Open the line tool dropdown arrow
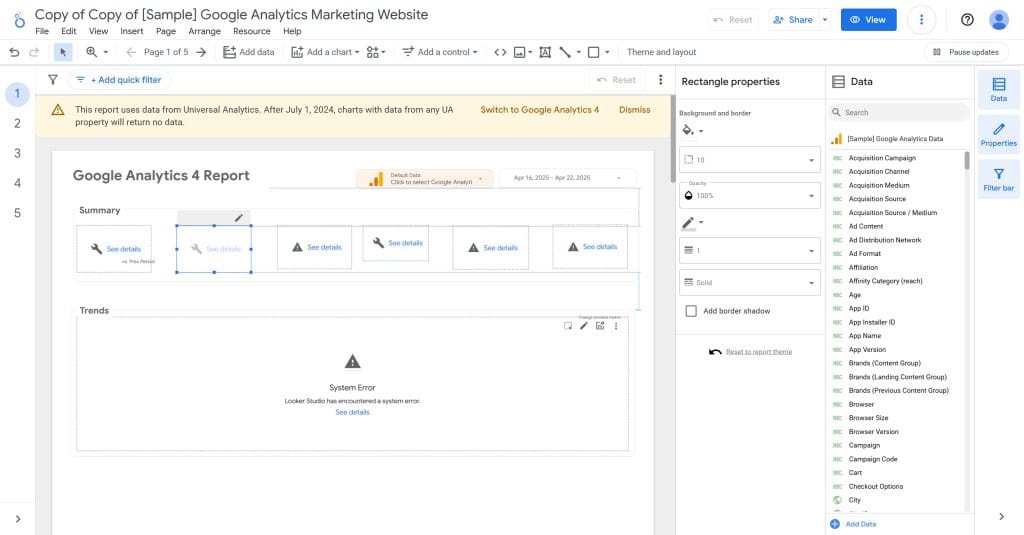Viewport: 1024px width, 535px height. click(579, 52)
